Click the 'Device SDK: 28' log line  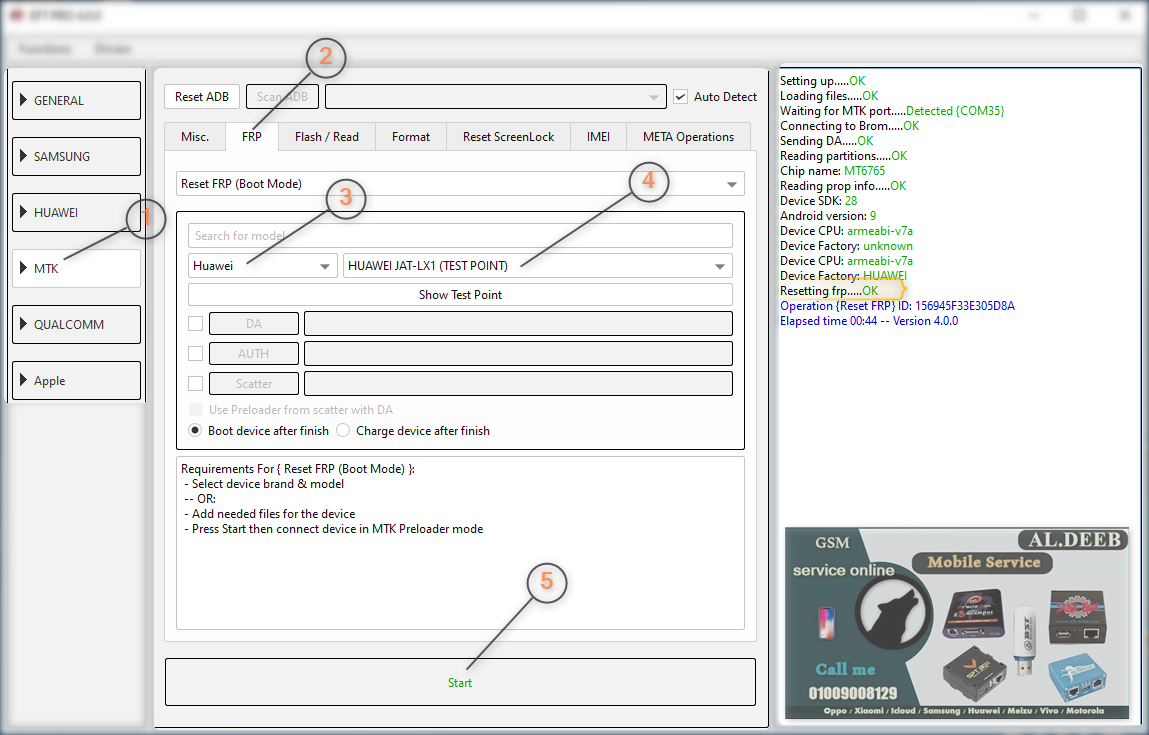click(818, 201)
